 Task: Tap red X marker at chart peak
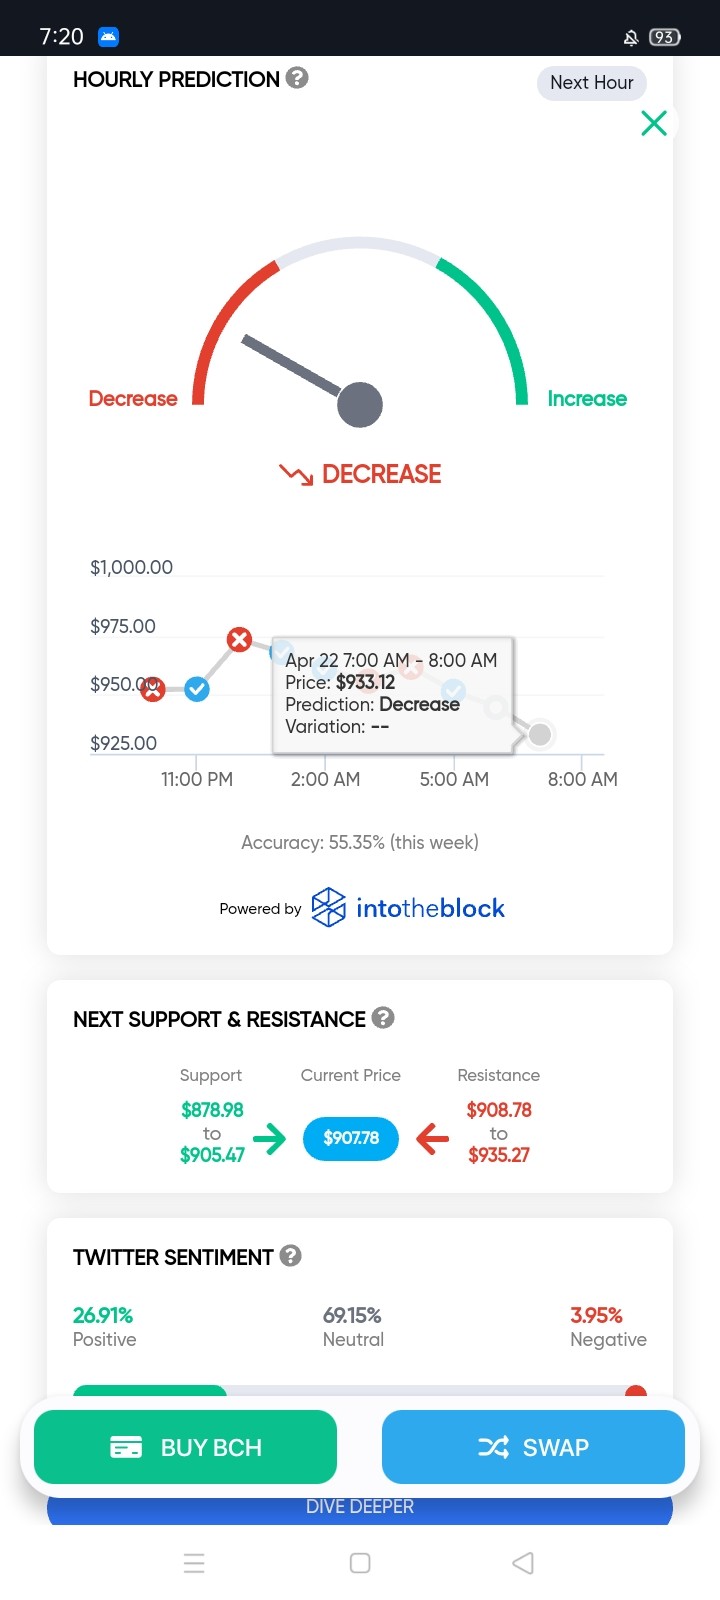coord(239,639)
